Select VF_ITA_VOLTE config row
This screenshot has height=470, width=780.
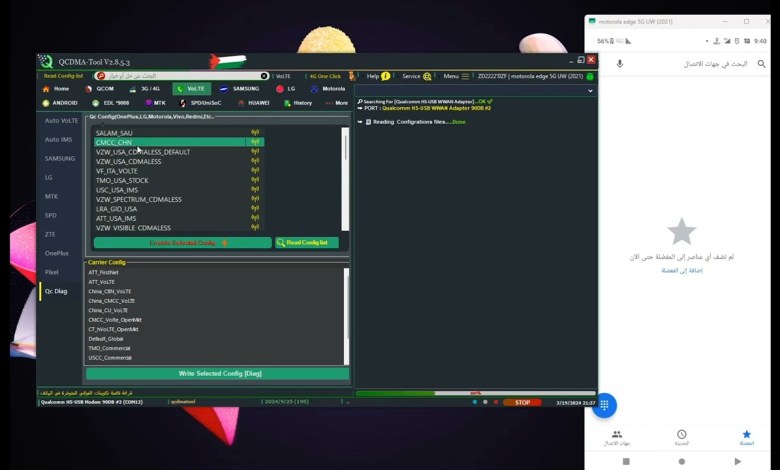pos(179,171)
